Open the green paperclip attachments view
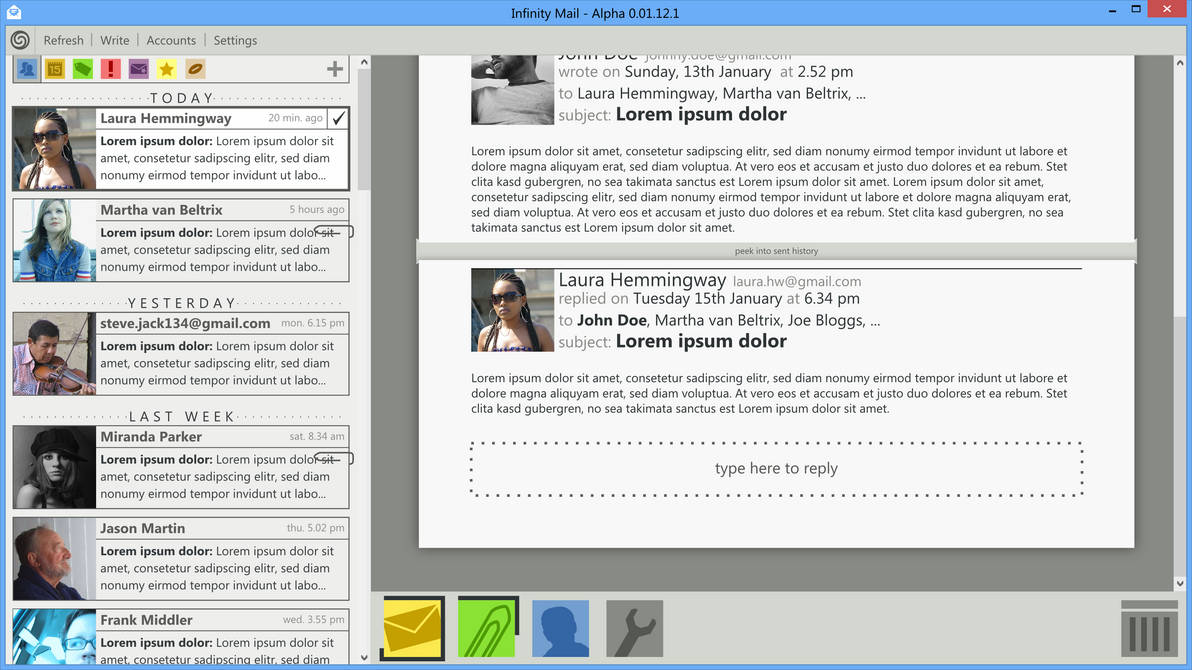 click(488, 628)
